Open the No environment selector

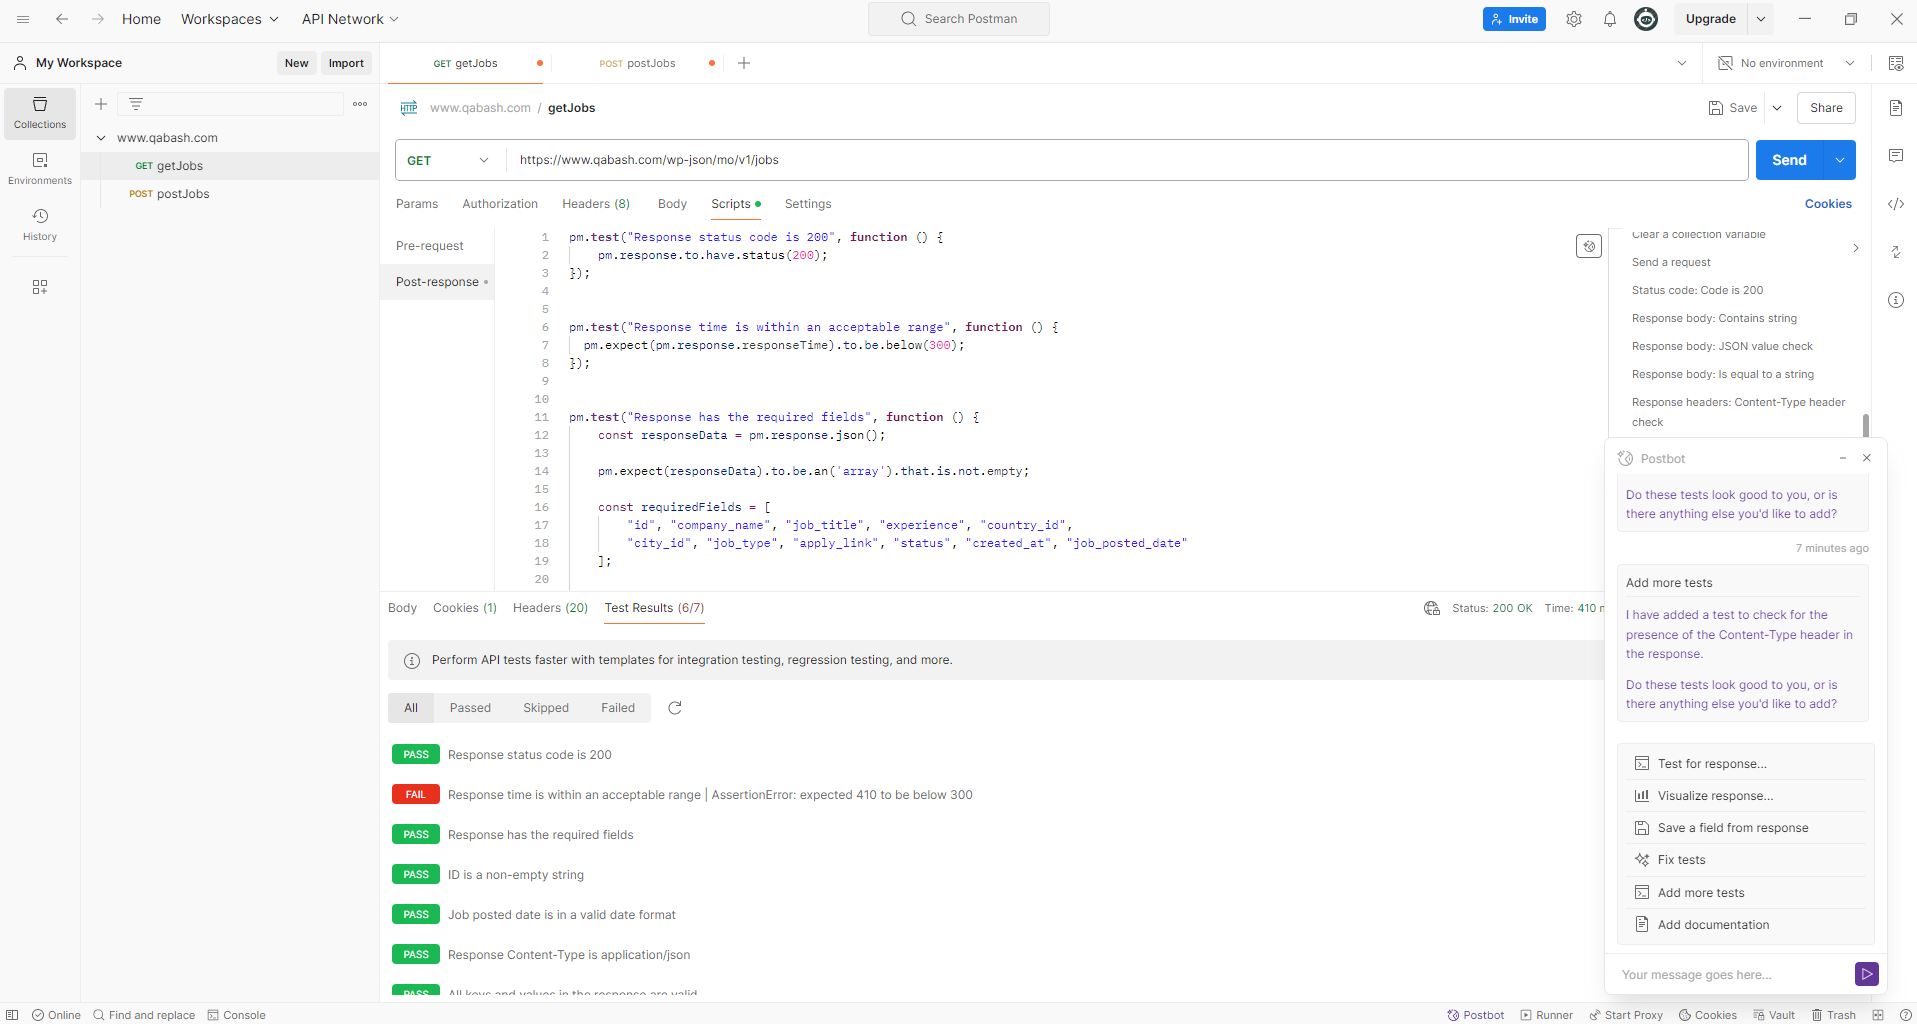[1786, 63]
